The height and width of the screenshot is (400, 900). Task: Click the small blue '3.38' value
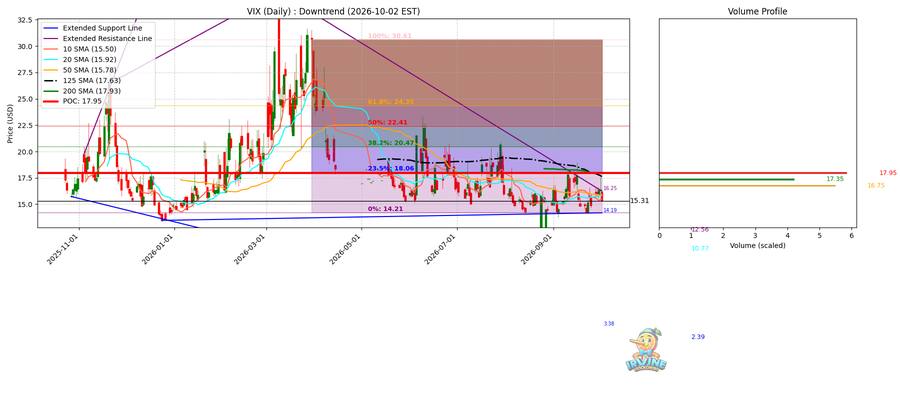pos(609,324)
